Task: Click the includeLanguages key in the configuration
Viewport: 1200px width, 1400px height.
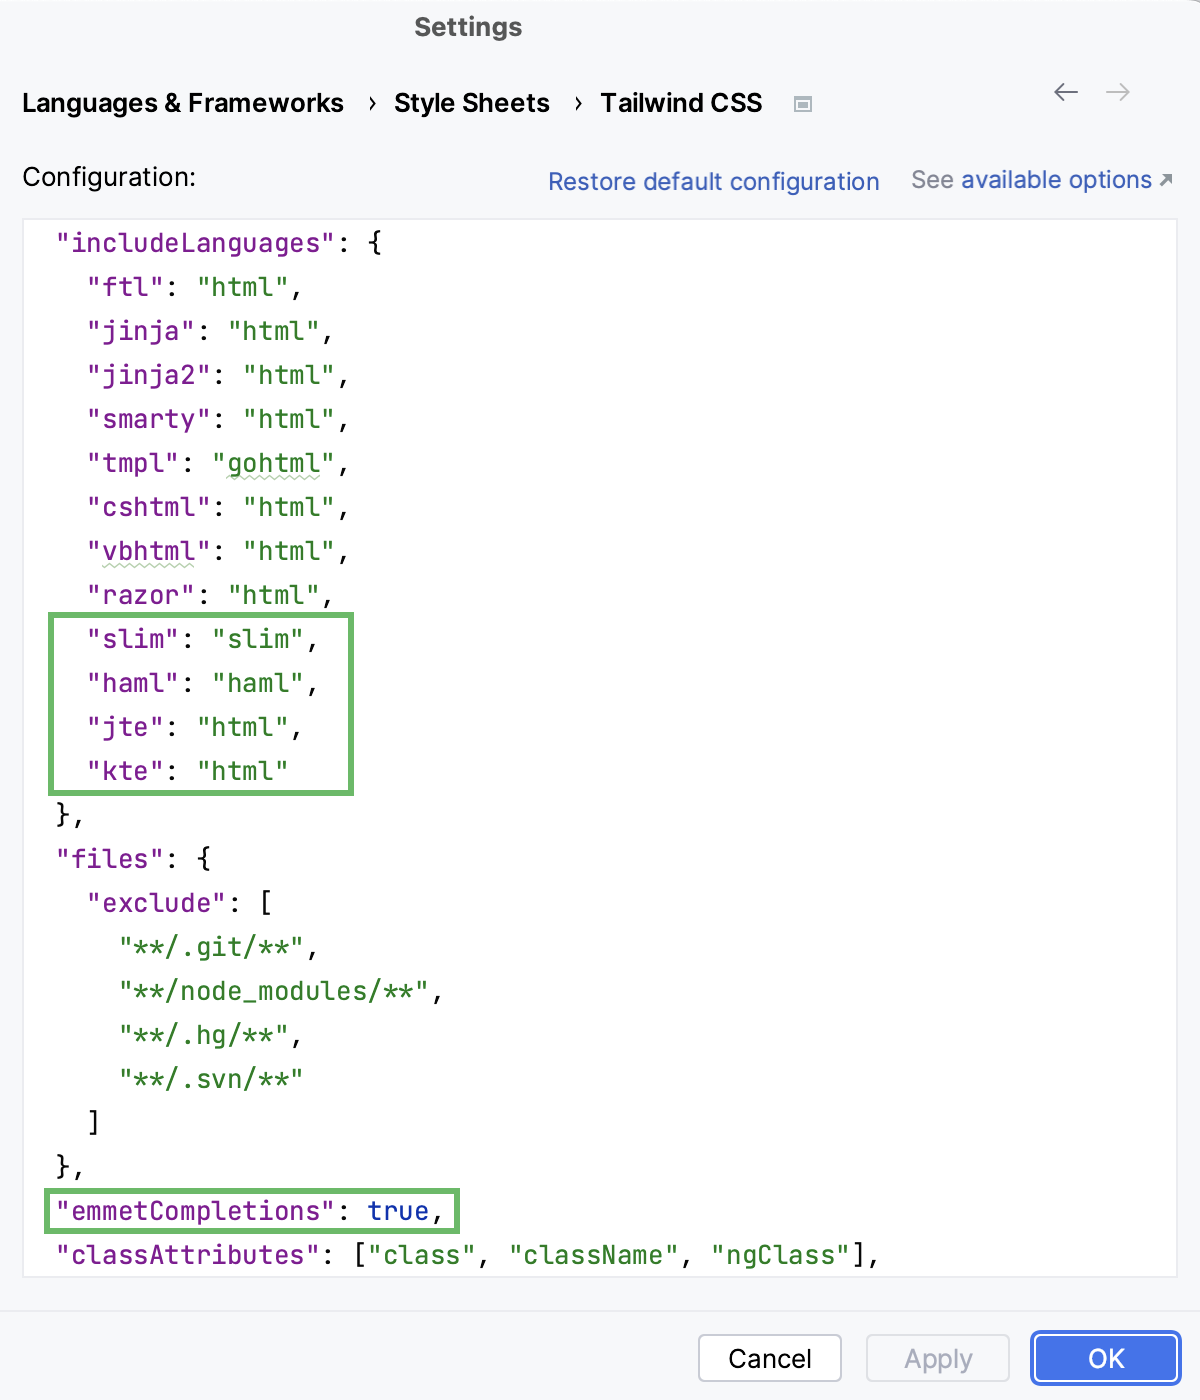Action: [x=195, y=242]
